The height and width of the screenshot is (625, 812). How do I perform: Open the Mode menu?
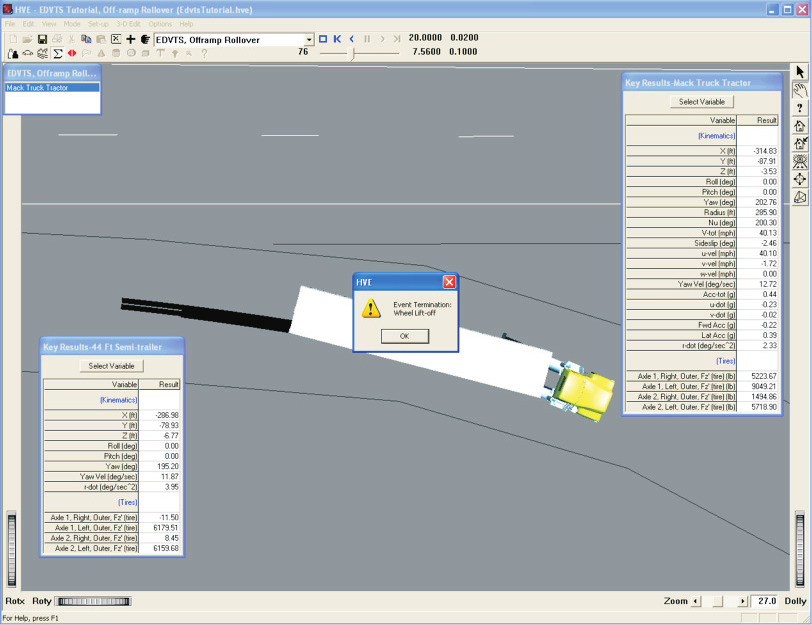coord(72,24)
